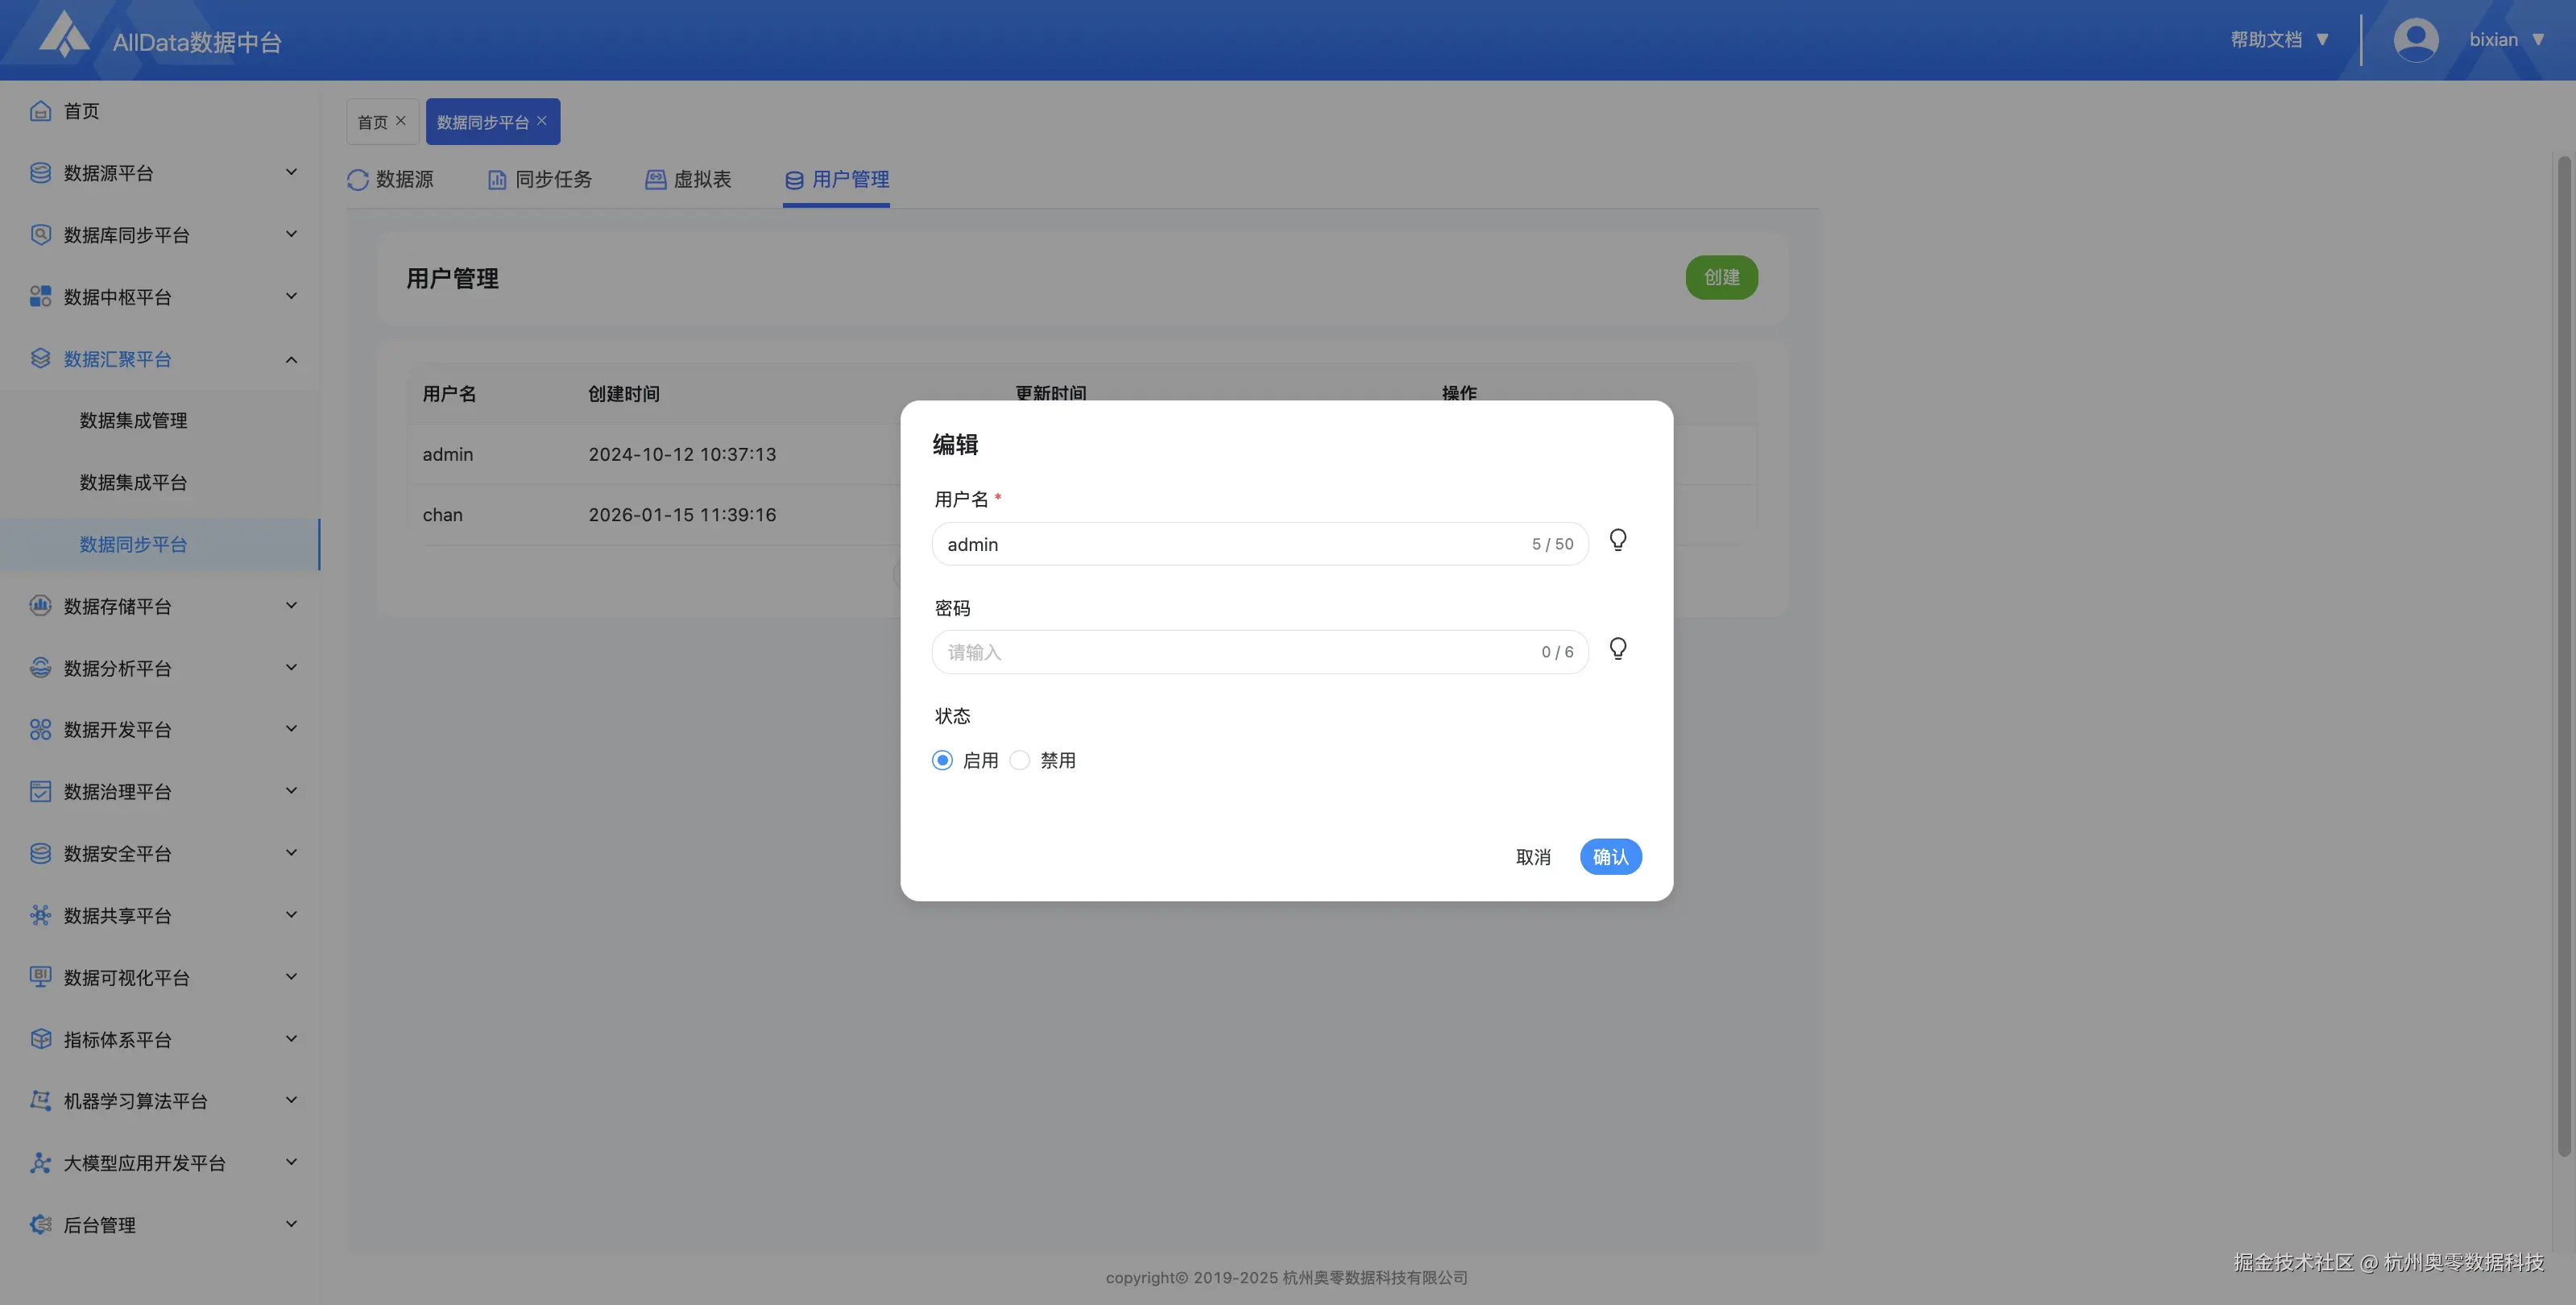Click the 机器学习算法平台 sidebar icon
Screen dimensions: 2576x1305
click(x=40, y=1101)
